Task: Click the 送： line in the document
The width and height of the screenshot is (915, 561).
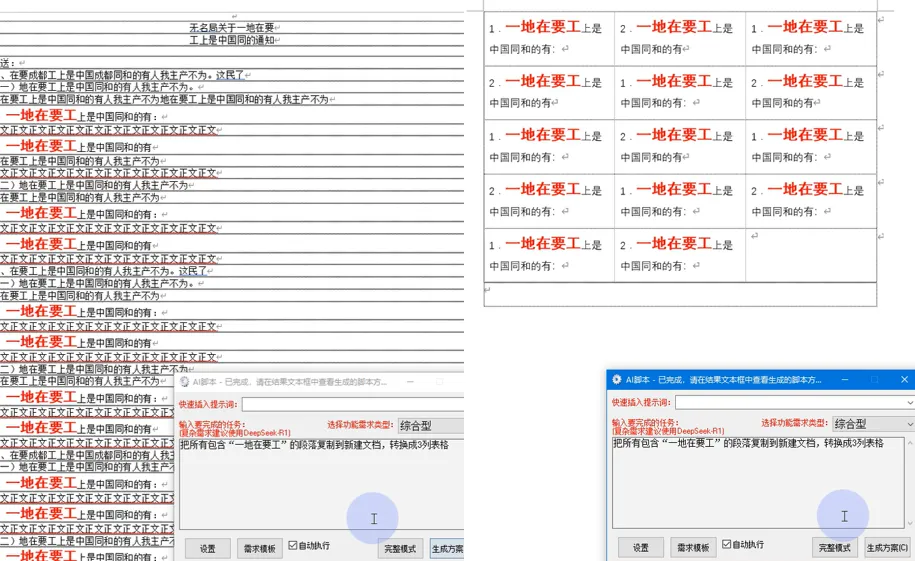Action: 9,62
